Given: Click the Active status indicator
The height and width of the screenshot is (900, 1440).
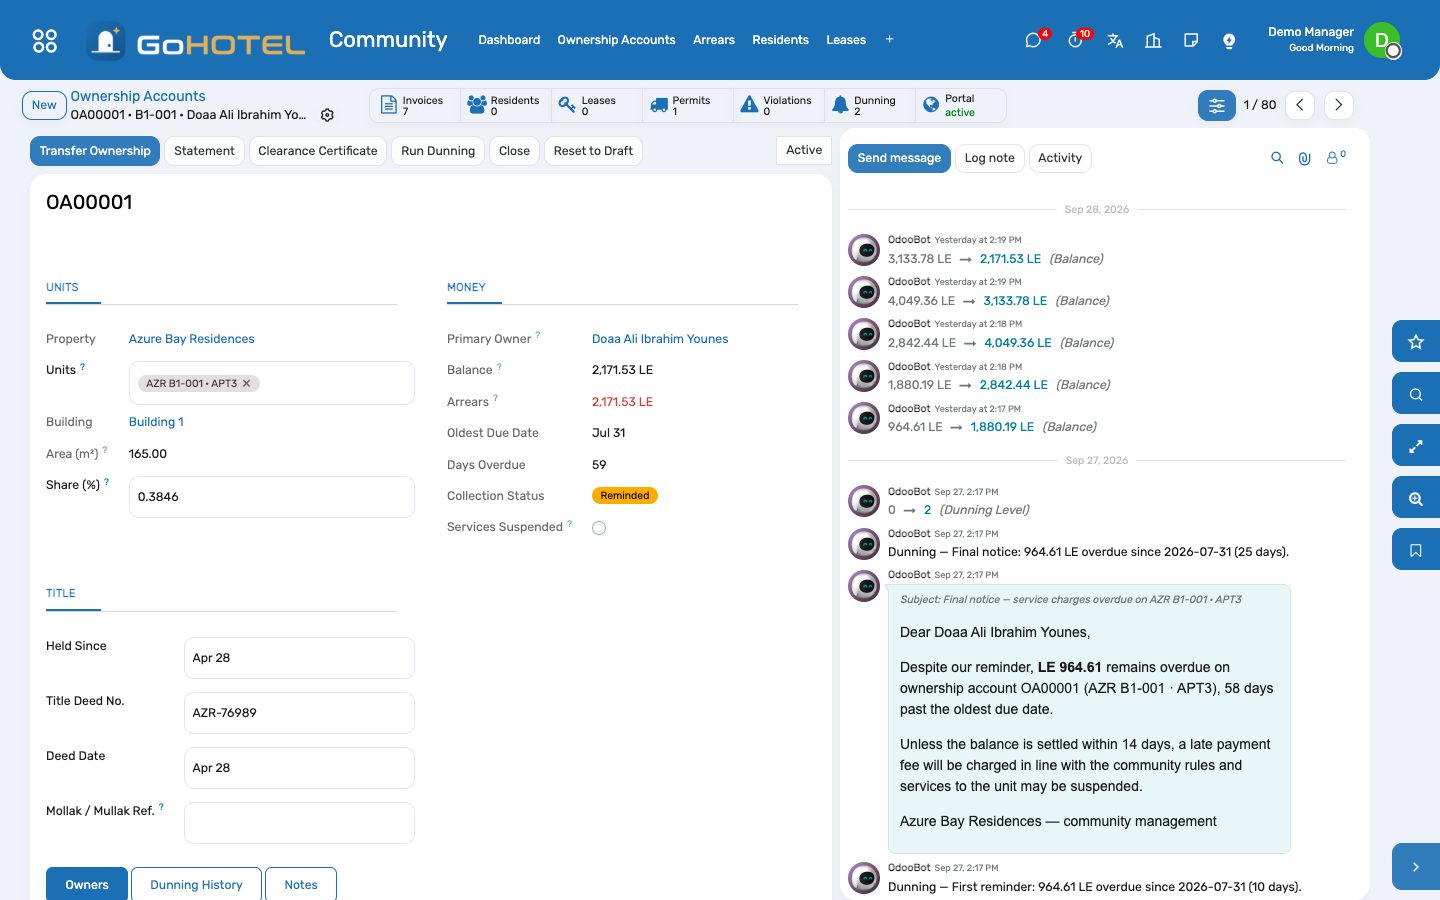Looking at the screenshot, I should pos(804,150).
